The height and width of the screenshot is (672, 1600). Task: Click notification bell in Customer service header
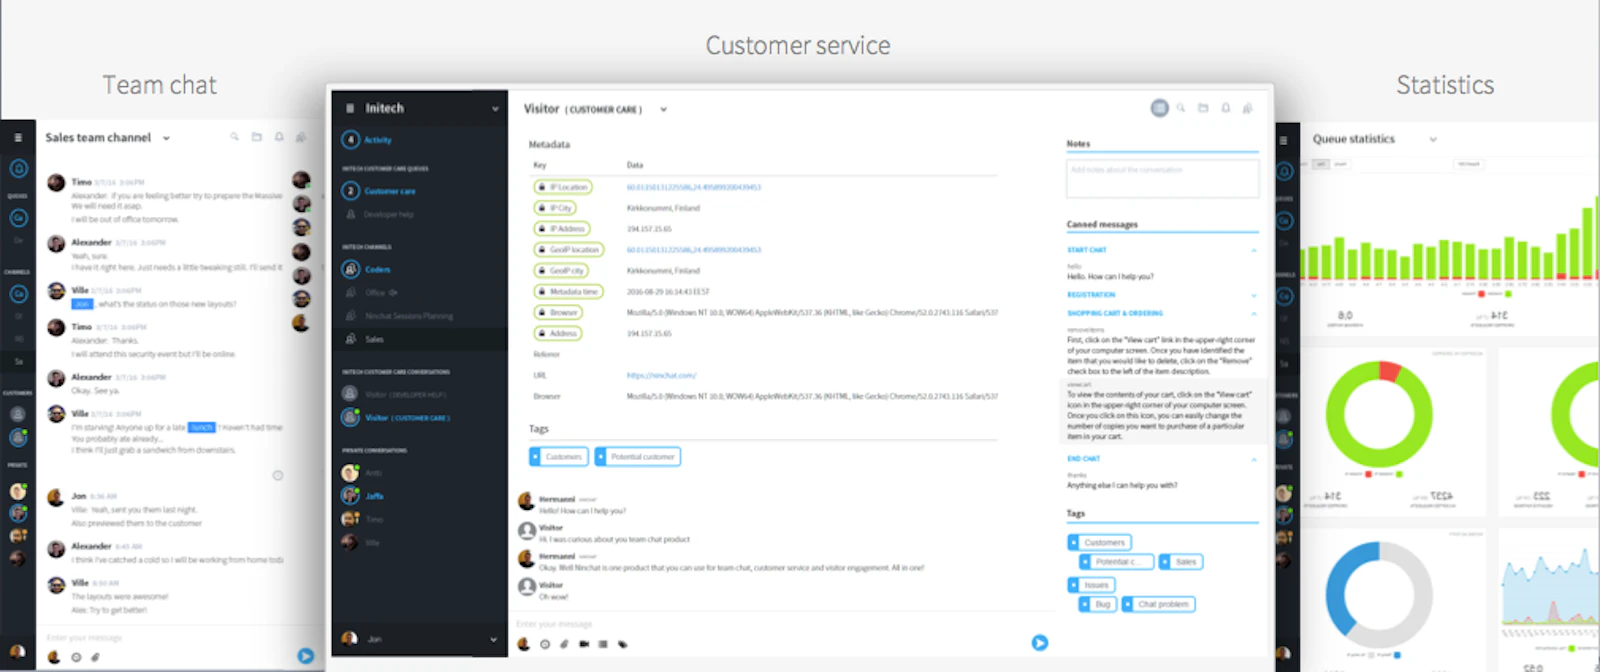coord(1225,108)
